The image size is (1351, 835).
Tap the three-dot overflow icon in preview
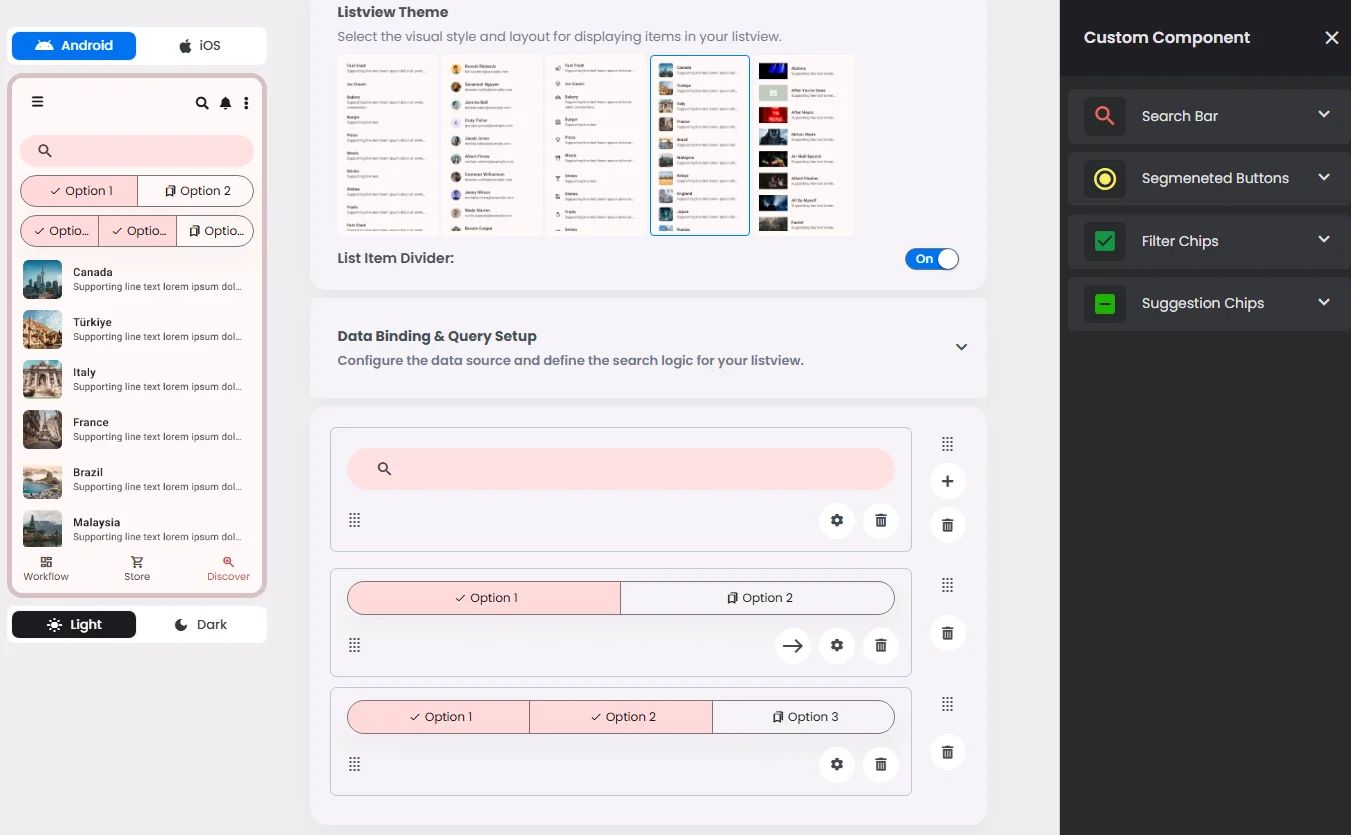pyautogui.click(x=246, y=103)
